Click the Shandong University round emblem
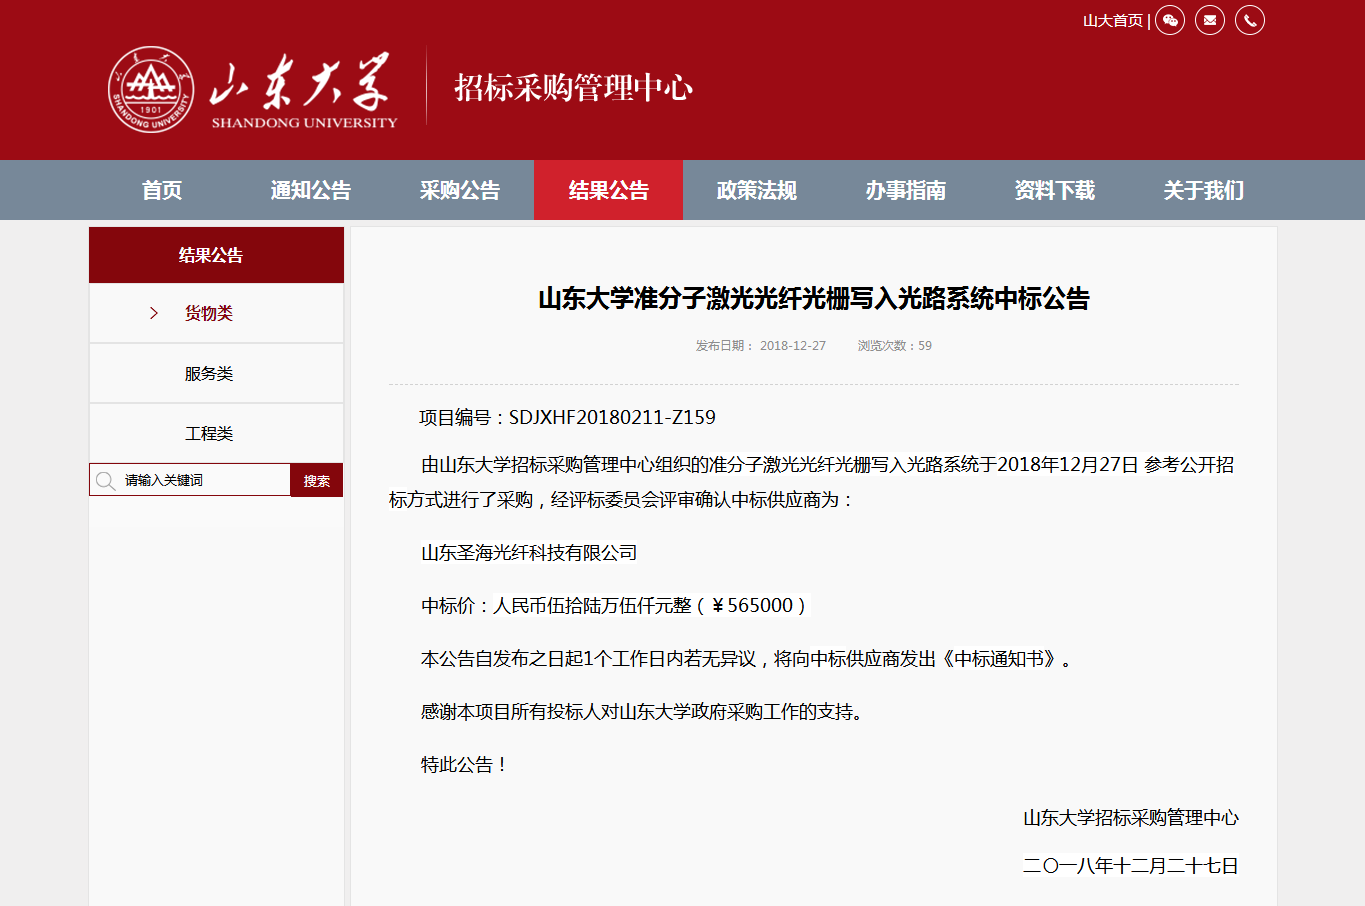The height and width of the screenshot is (906, 1365). tap(151, 89)
